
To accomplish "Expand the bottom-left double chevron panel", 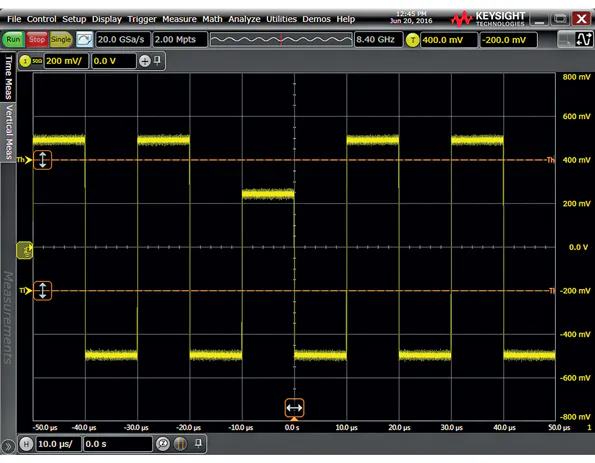I will (x=8, y=447).
